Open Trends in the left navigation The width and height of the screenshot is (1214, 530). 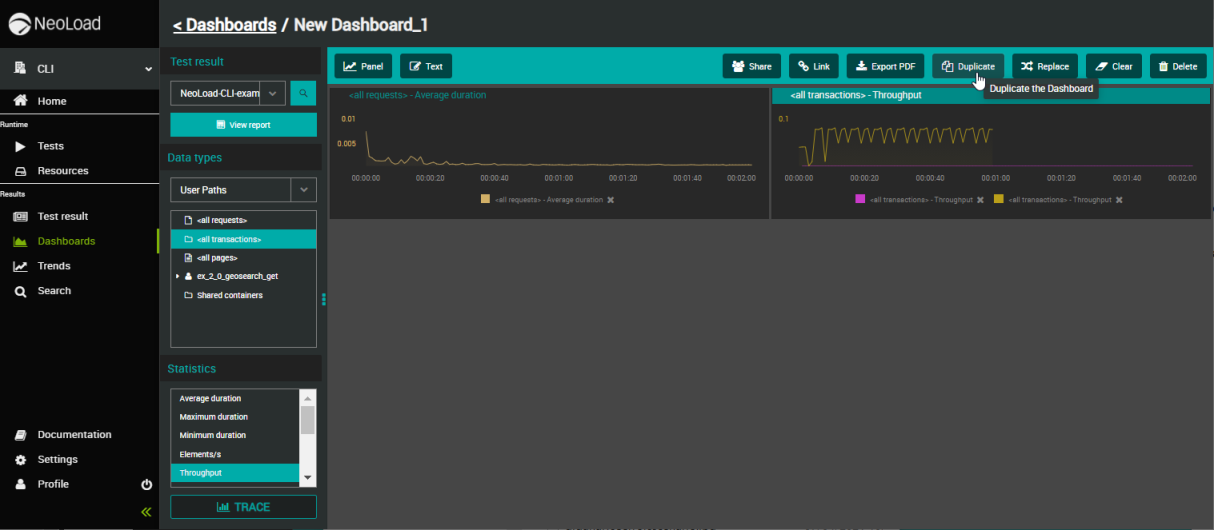point(54,266)
